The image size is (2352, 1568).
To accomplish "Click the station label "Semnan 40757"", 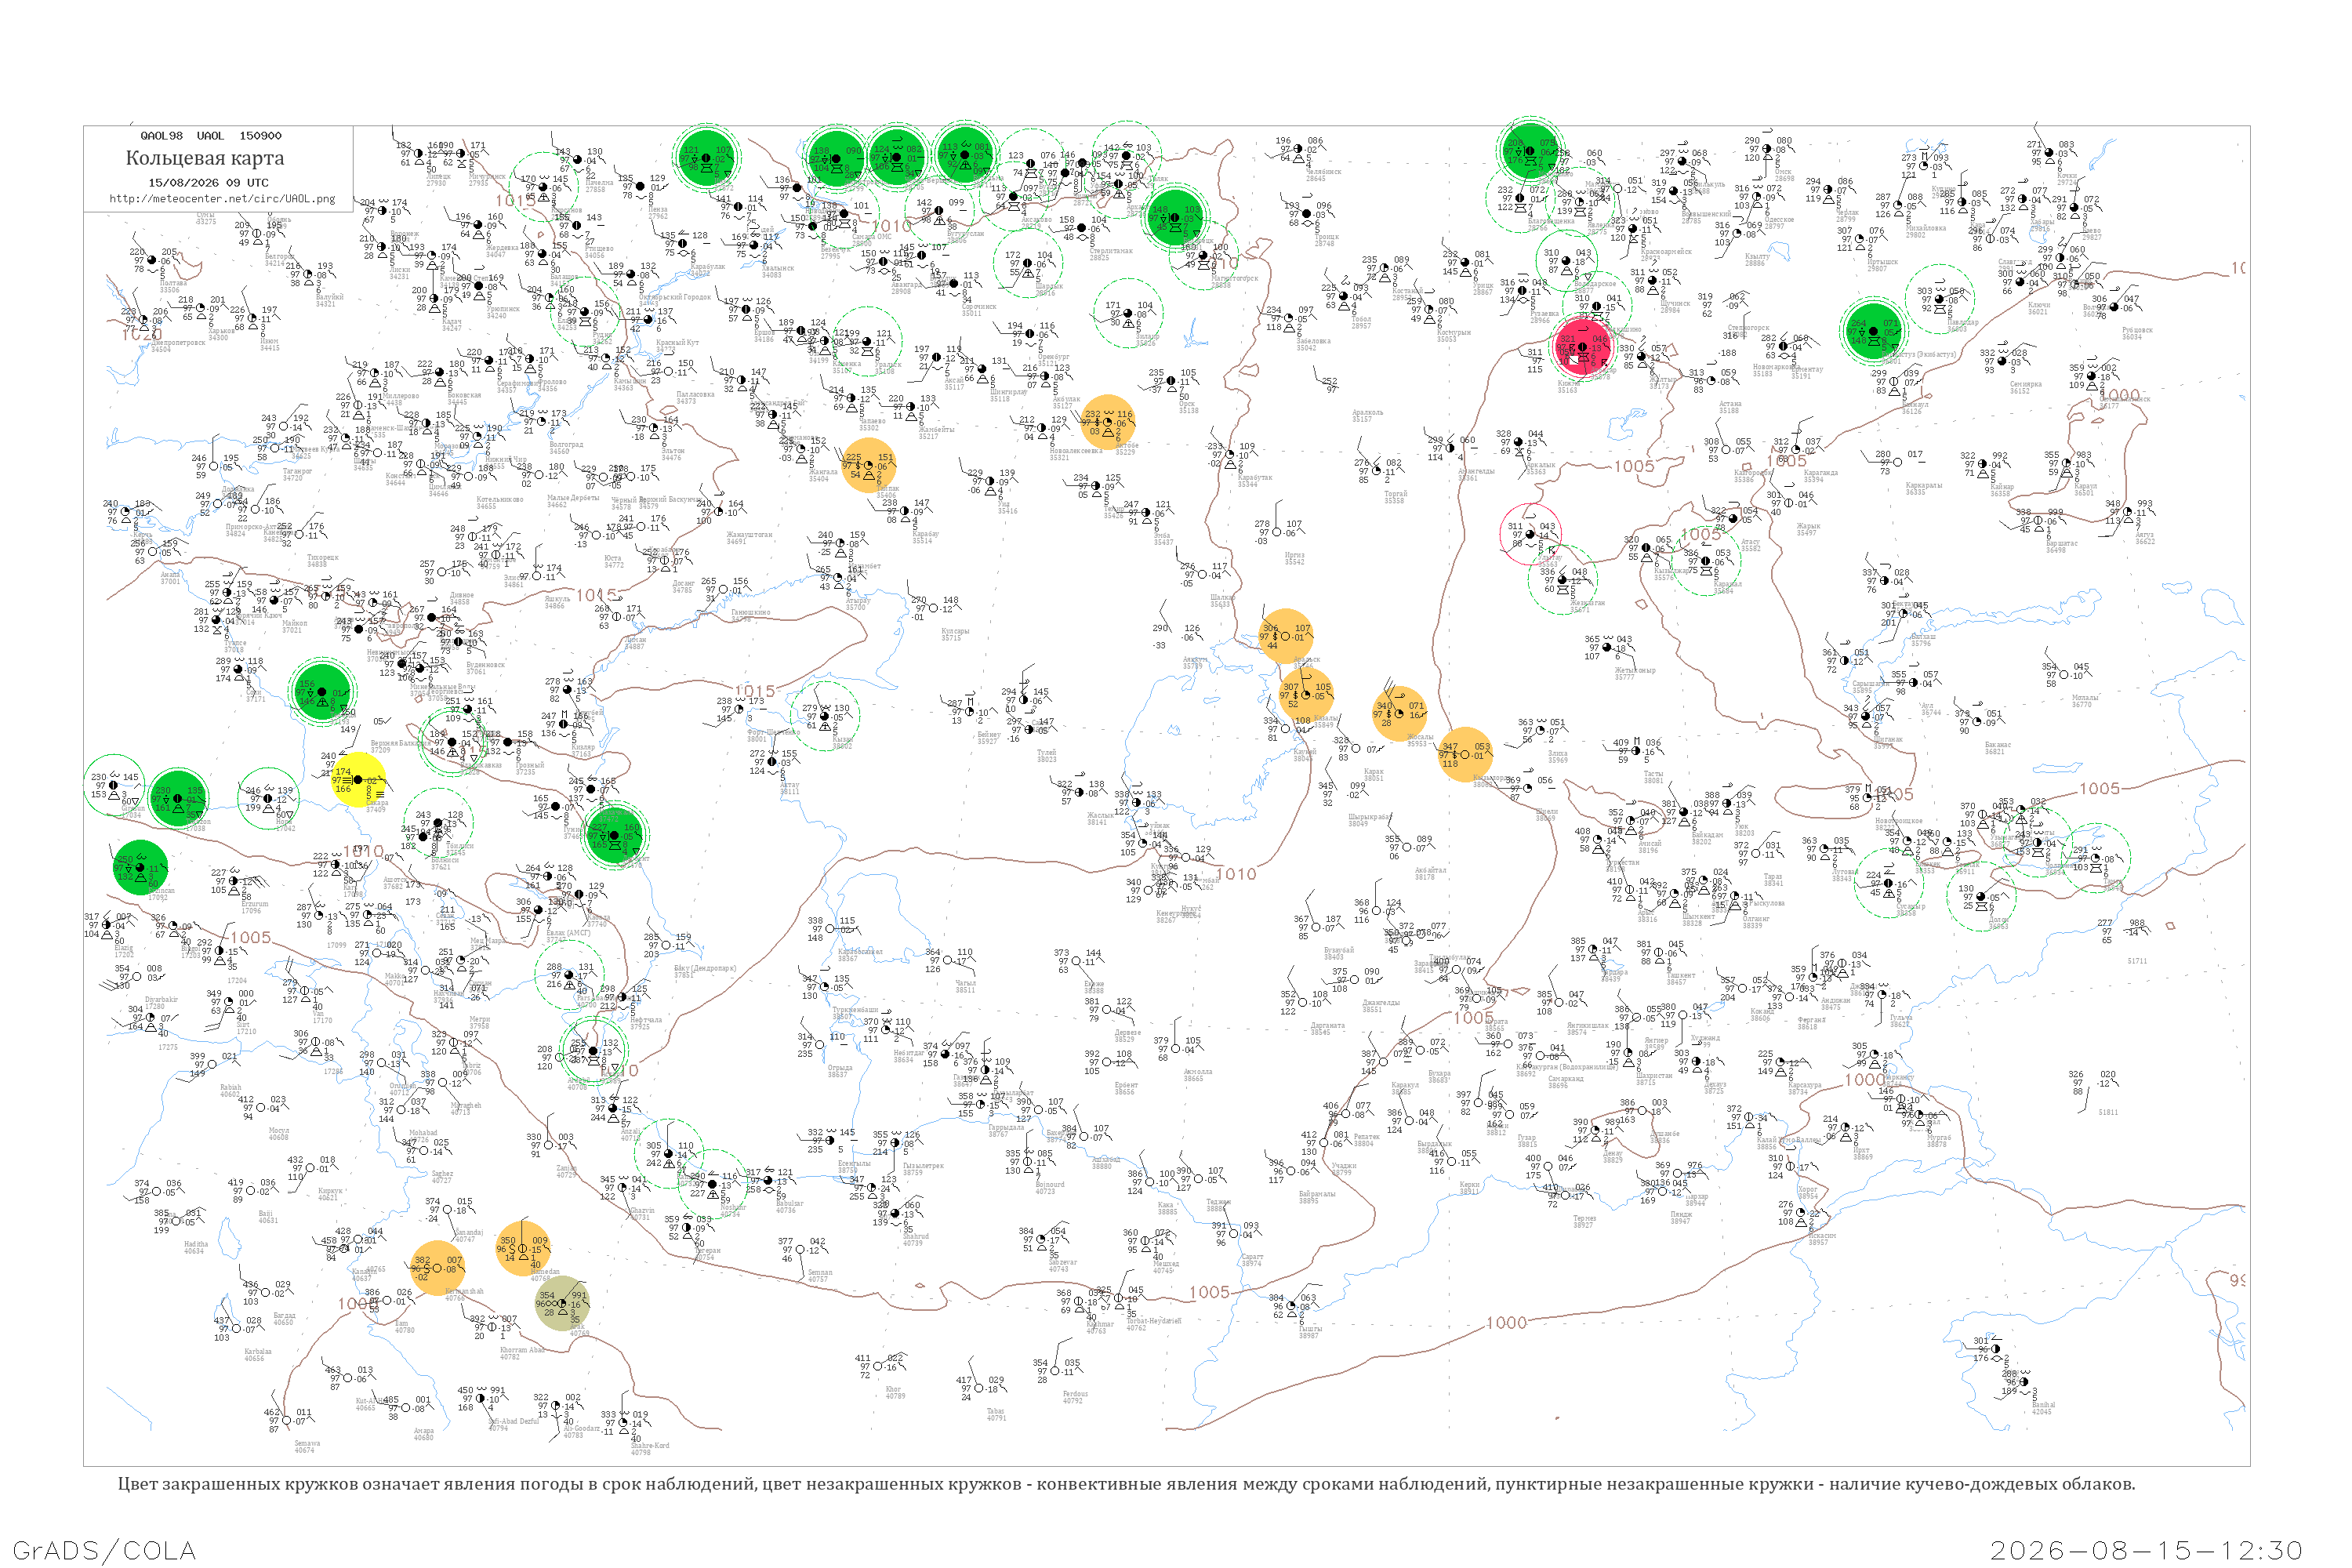I will [819, 1276].
